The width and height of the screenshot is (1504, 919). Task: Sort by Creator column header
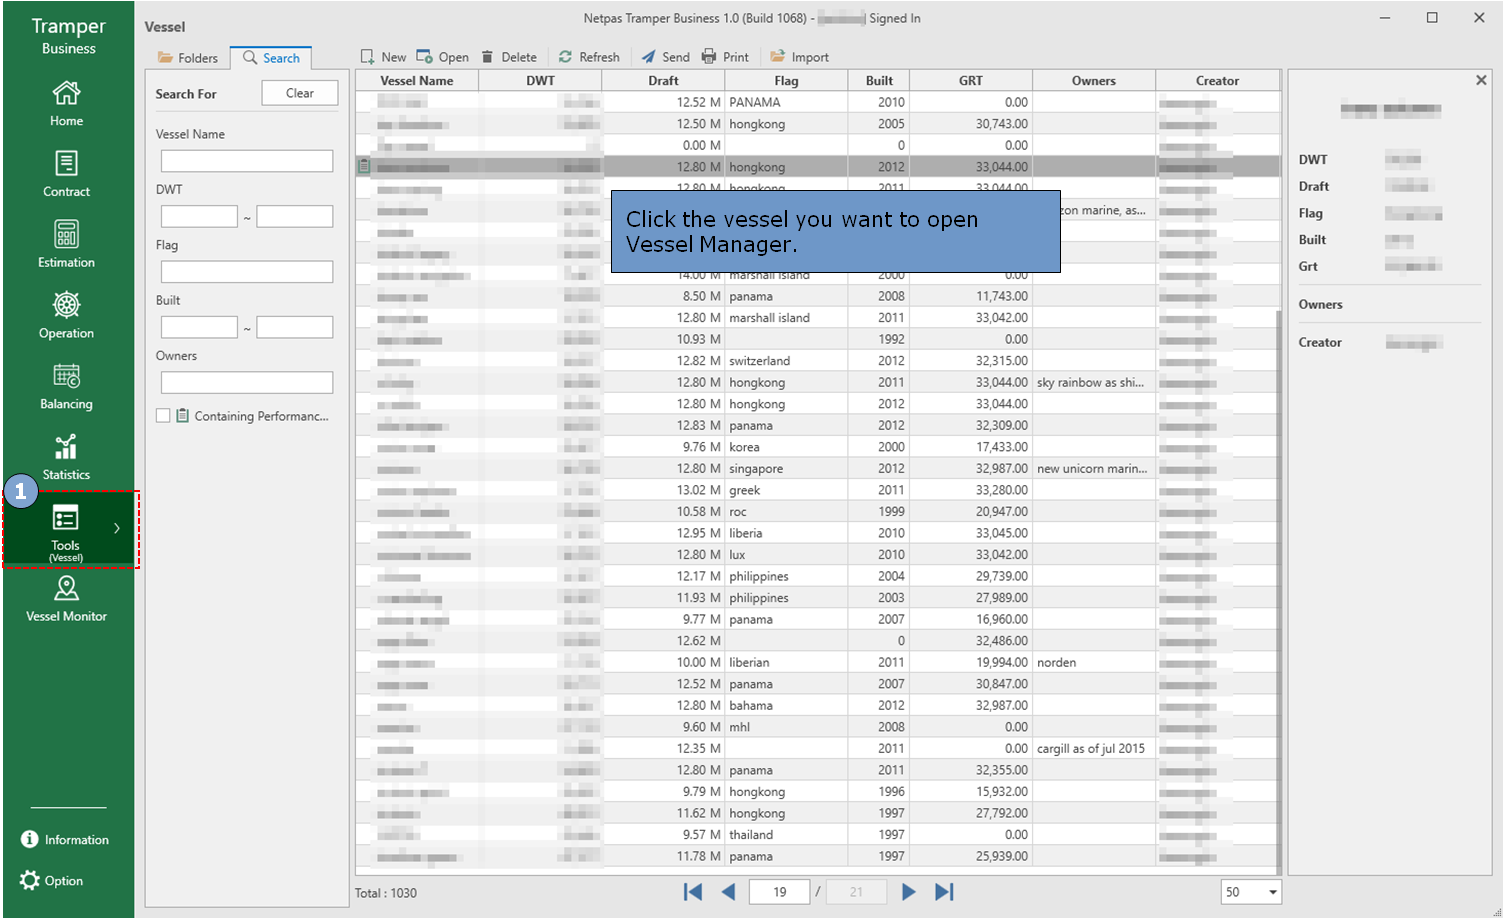tap(1217, 81)
